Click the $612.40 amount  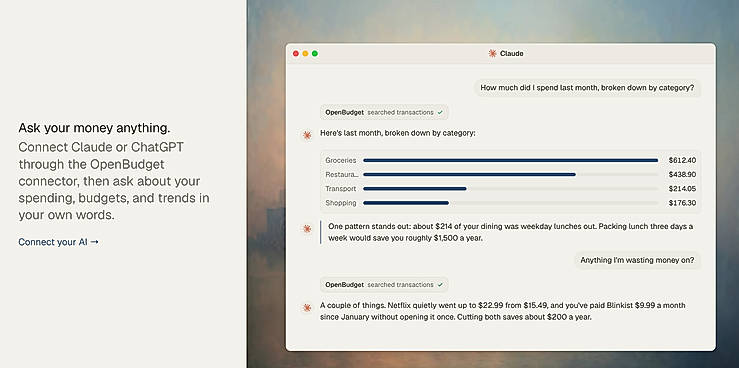pyautogui.click(x=682, y=160)
